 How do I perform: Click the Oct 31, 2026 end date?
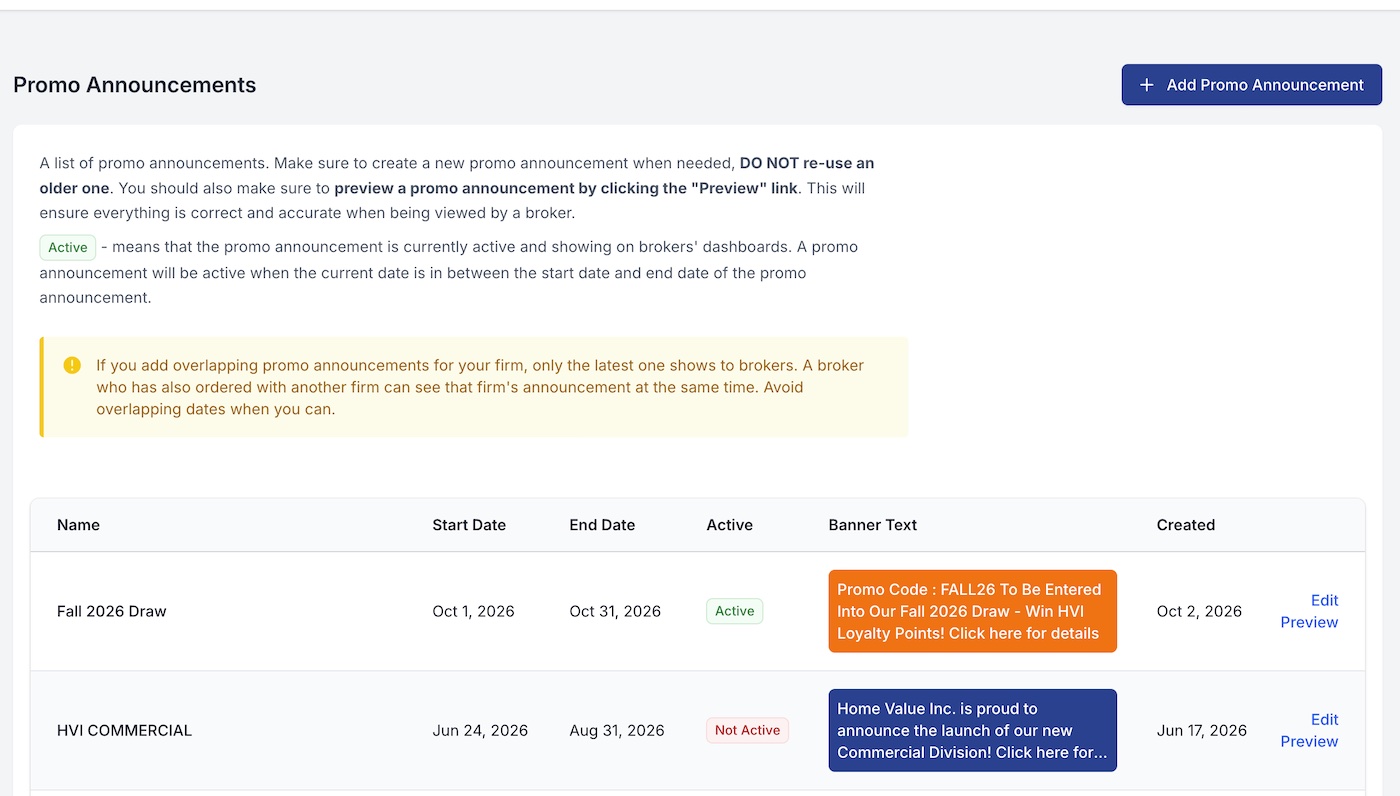click(615, 611)
